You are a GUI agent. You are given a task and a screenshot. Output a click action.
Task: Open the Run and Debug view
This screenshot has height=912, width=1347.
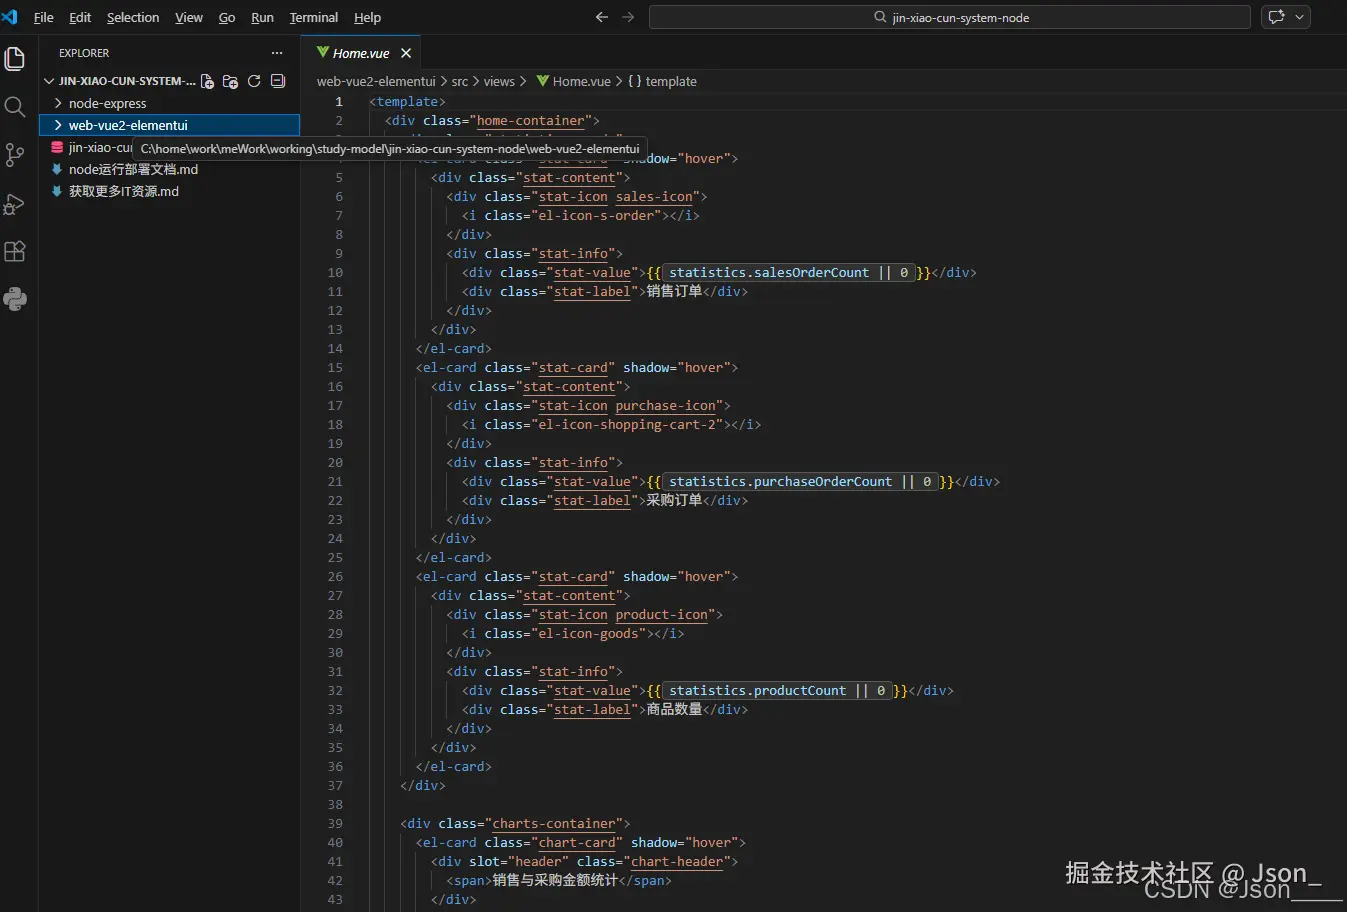click(15, 204)
